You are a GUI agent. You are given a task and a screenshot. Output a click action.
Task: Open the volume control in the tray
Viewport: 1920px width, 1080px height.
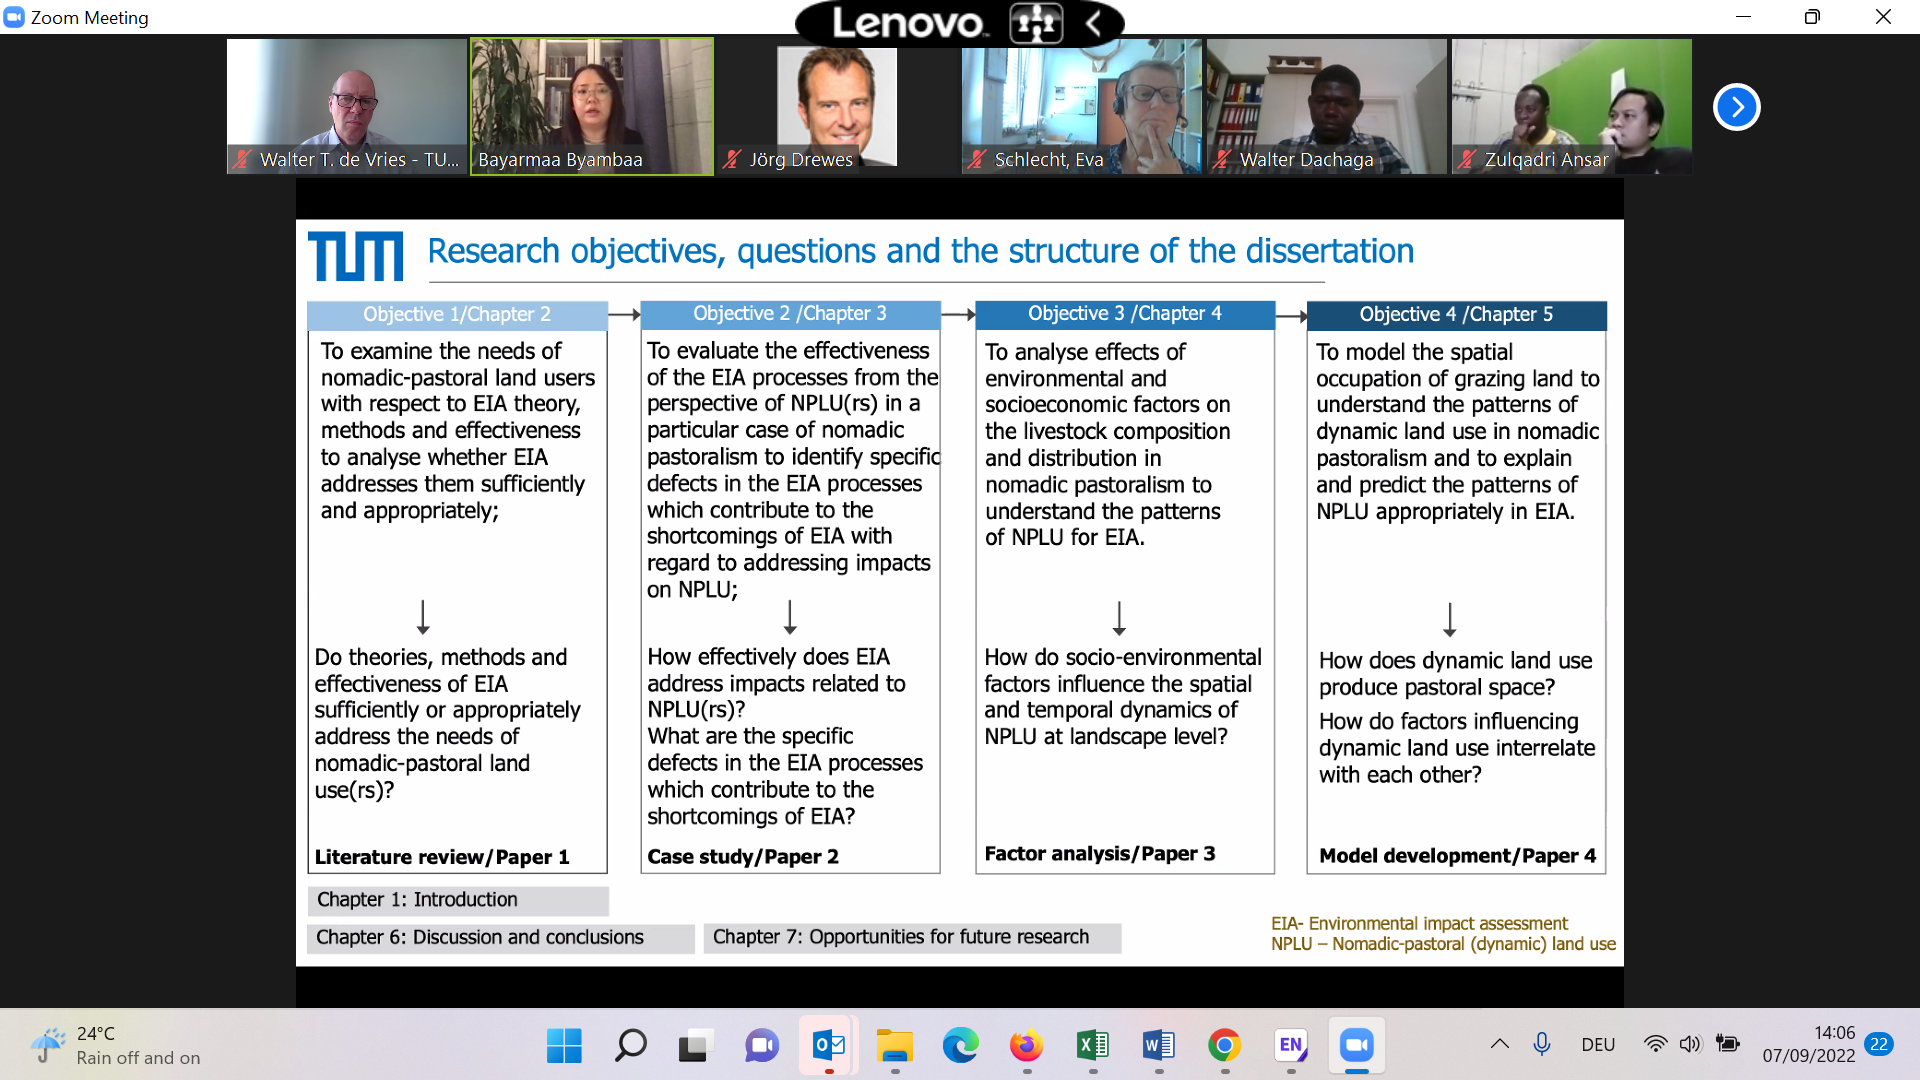coord(1690,1045)
